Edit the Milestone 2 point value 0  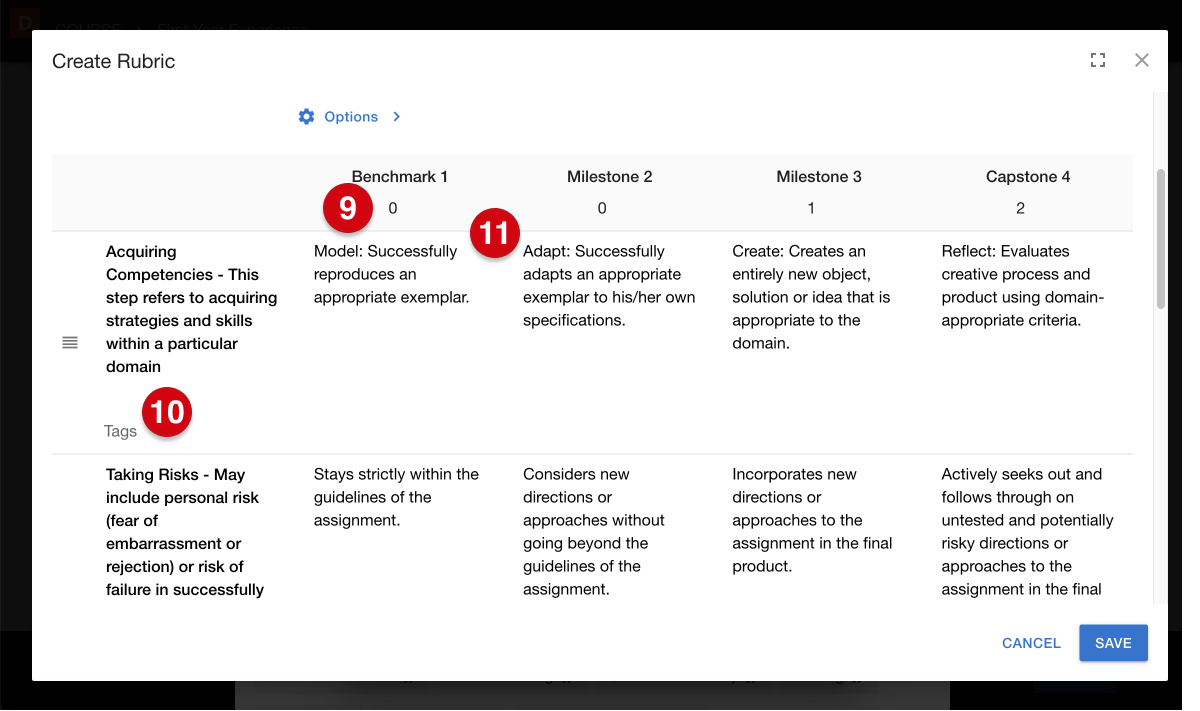pos(602,208)
